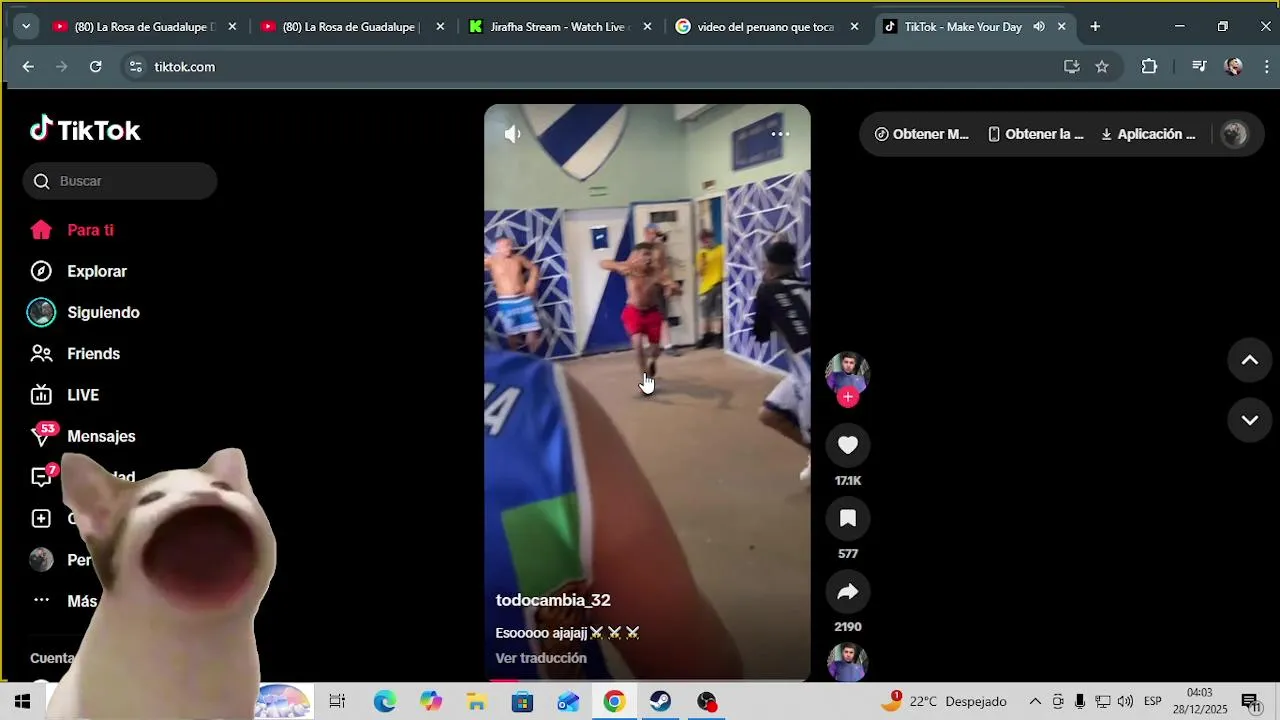Click the TikTok logo

85,130
